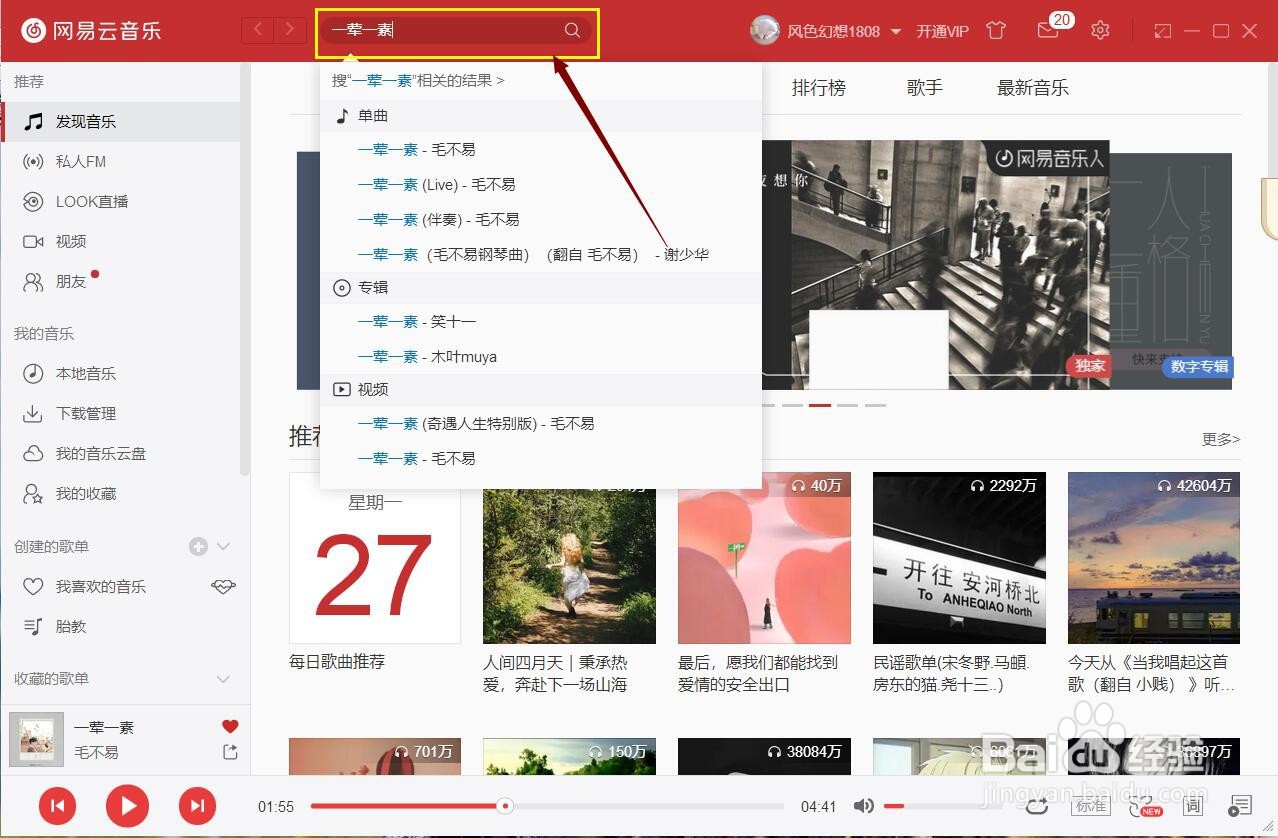1278x838 pixels.
Task: Open the skin (t-shirt) icon
Action: click(x=995, y=30)
